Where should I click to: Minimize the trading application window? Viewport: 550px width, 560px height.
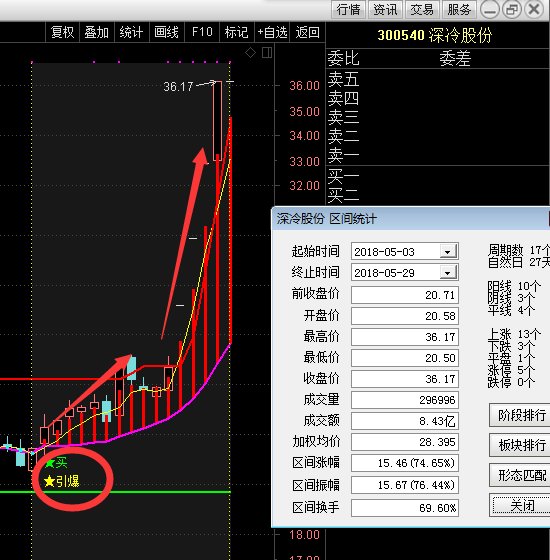(x=490, y=10)
